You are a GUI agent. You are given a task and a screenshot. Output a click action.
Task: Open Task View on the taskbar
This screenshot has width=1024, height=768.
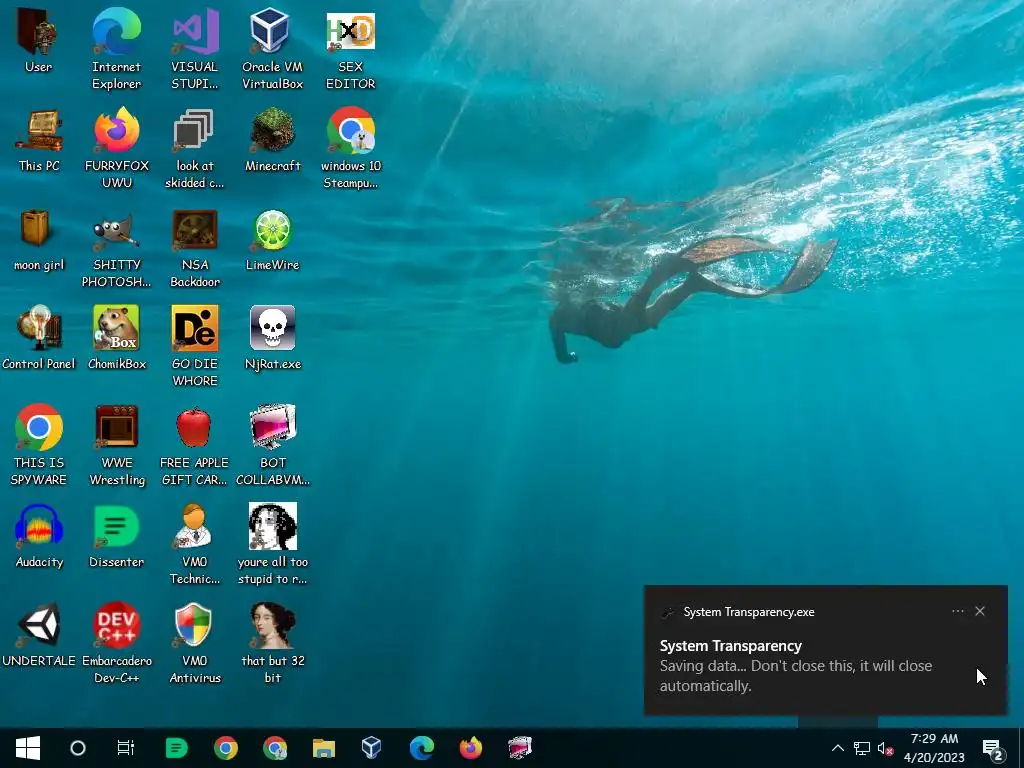click(125, 748)
